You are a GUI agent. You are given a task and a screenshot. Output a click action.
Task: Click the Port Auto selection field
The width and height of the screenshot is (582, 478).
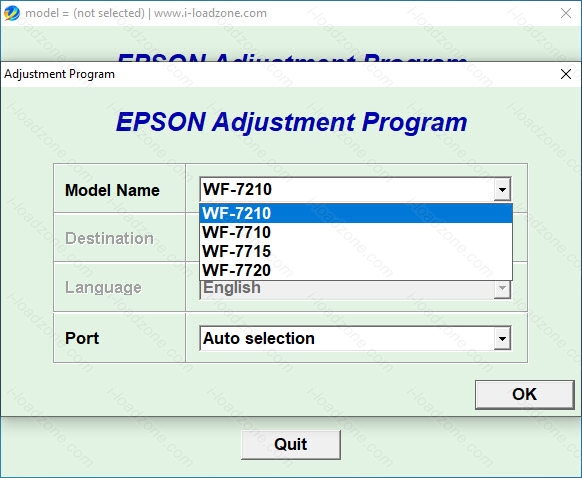coord(355,338)
